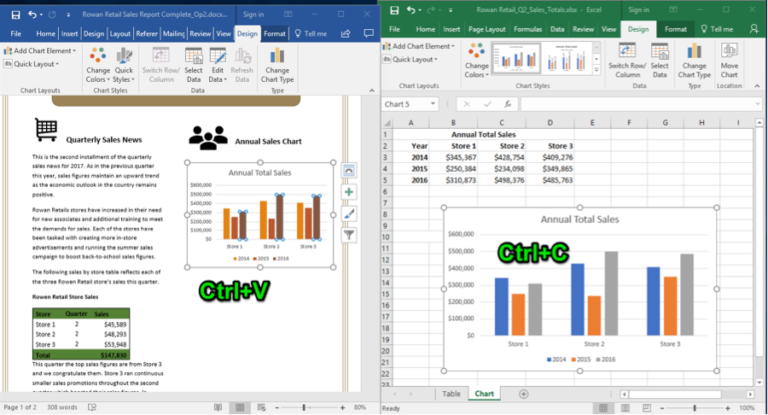Click Select Data in Excel ribbon
Viewport: 768px width, 415px height.
[x=659, y=61]
